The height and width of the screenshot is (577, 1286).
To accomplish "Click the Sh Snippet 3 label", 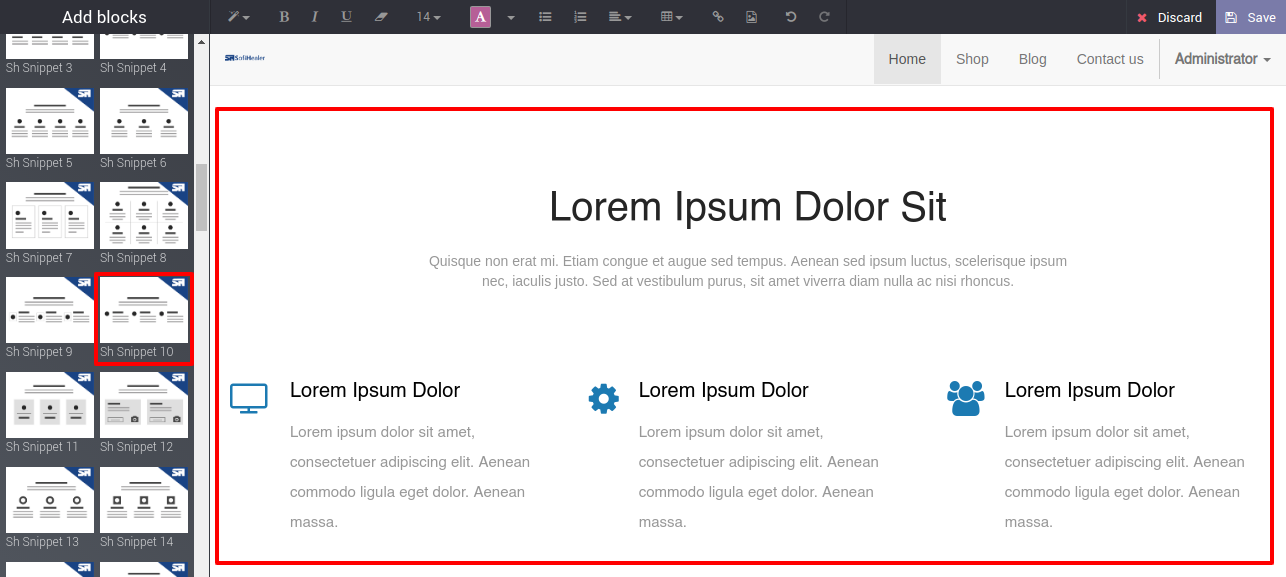I will point(39,68).
